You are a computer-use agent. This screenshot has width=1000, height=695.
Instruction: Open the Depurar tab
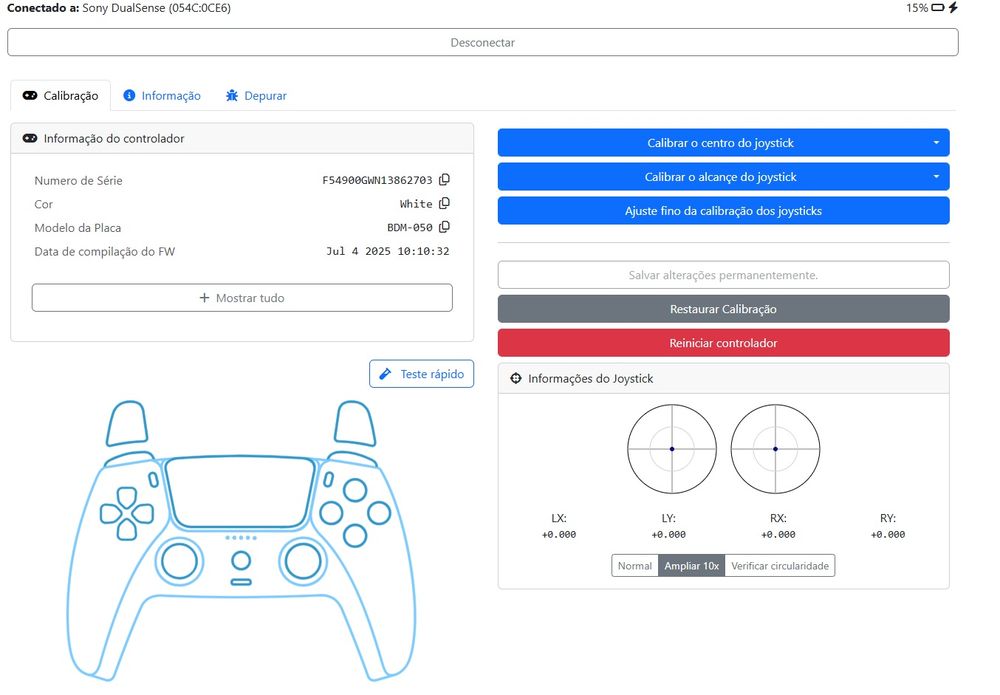pos(256,96)
